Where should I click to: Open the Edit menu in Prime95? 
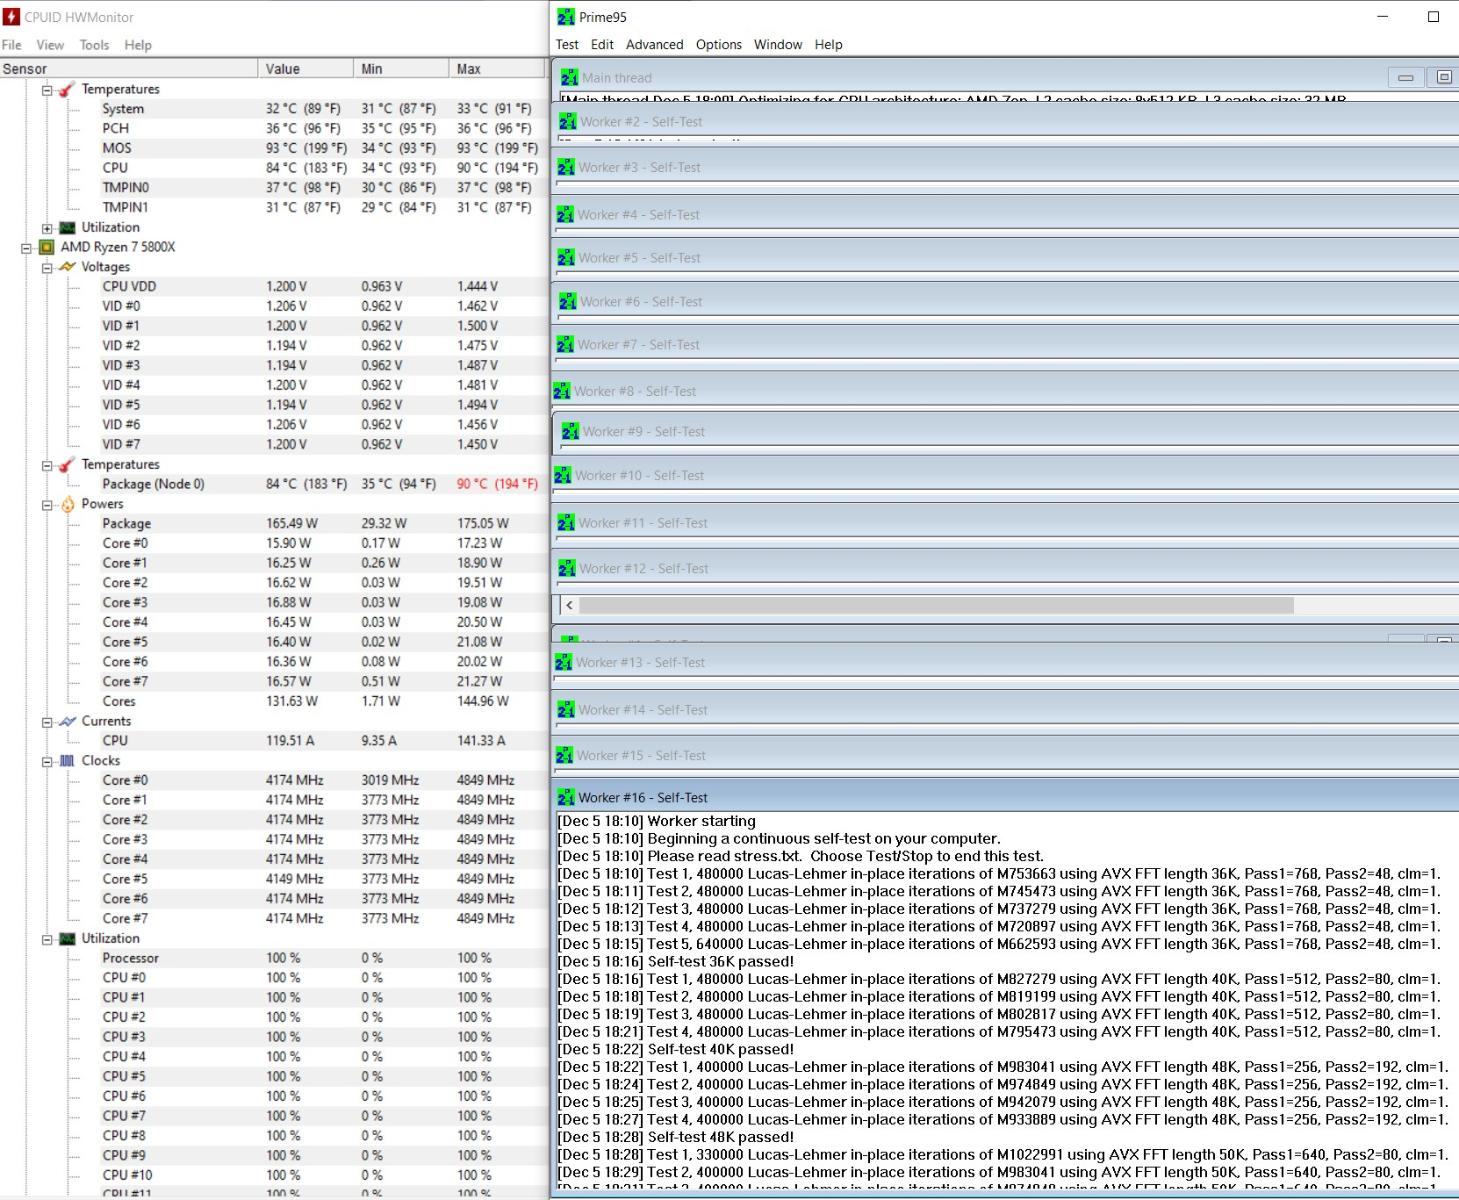point(602,45)
